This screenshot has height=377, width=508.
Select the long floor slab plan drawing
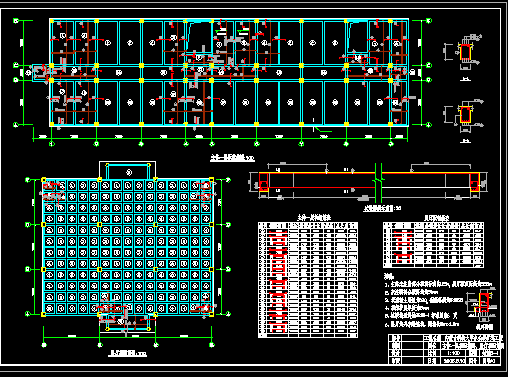(x=229, y=72)
